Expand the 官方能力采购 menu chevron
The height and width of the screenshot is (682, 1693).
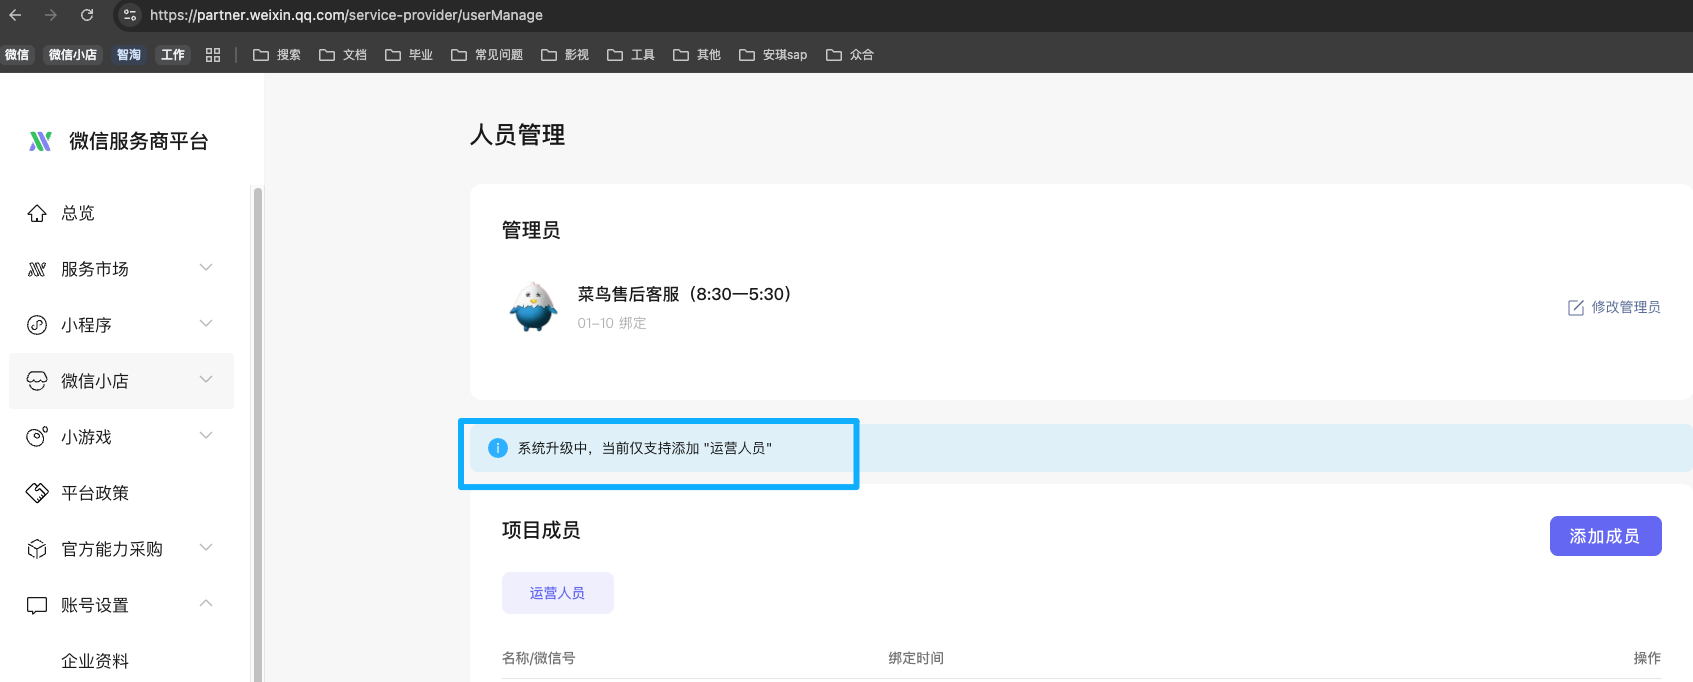tap(206, 547)
